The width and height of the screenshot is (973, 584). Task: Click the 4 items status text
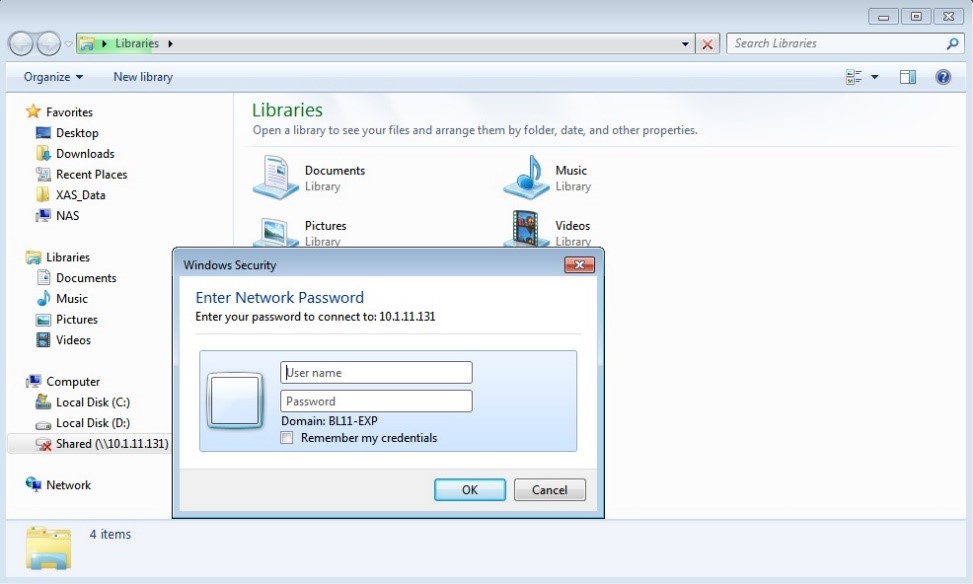tap(110, 534)
